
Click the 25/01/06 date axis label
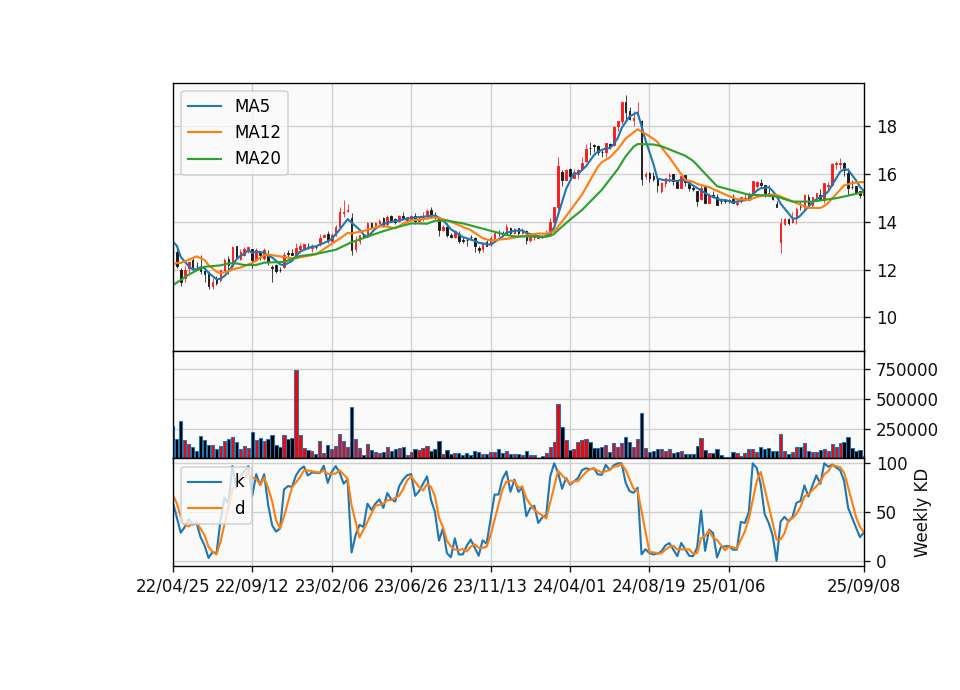click(729, 586)
